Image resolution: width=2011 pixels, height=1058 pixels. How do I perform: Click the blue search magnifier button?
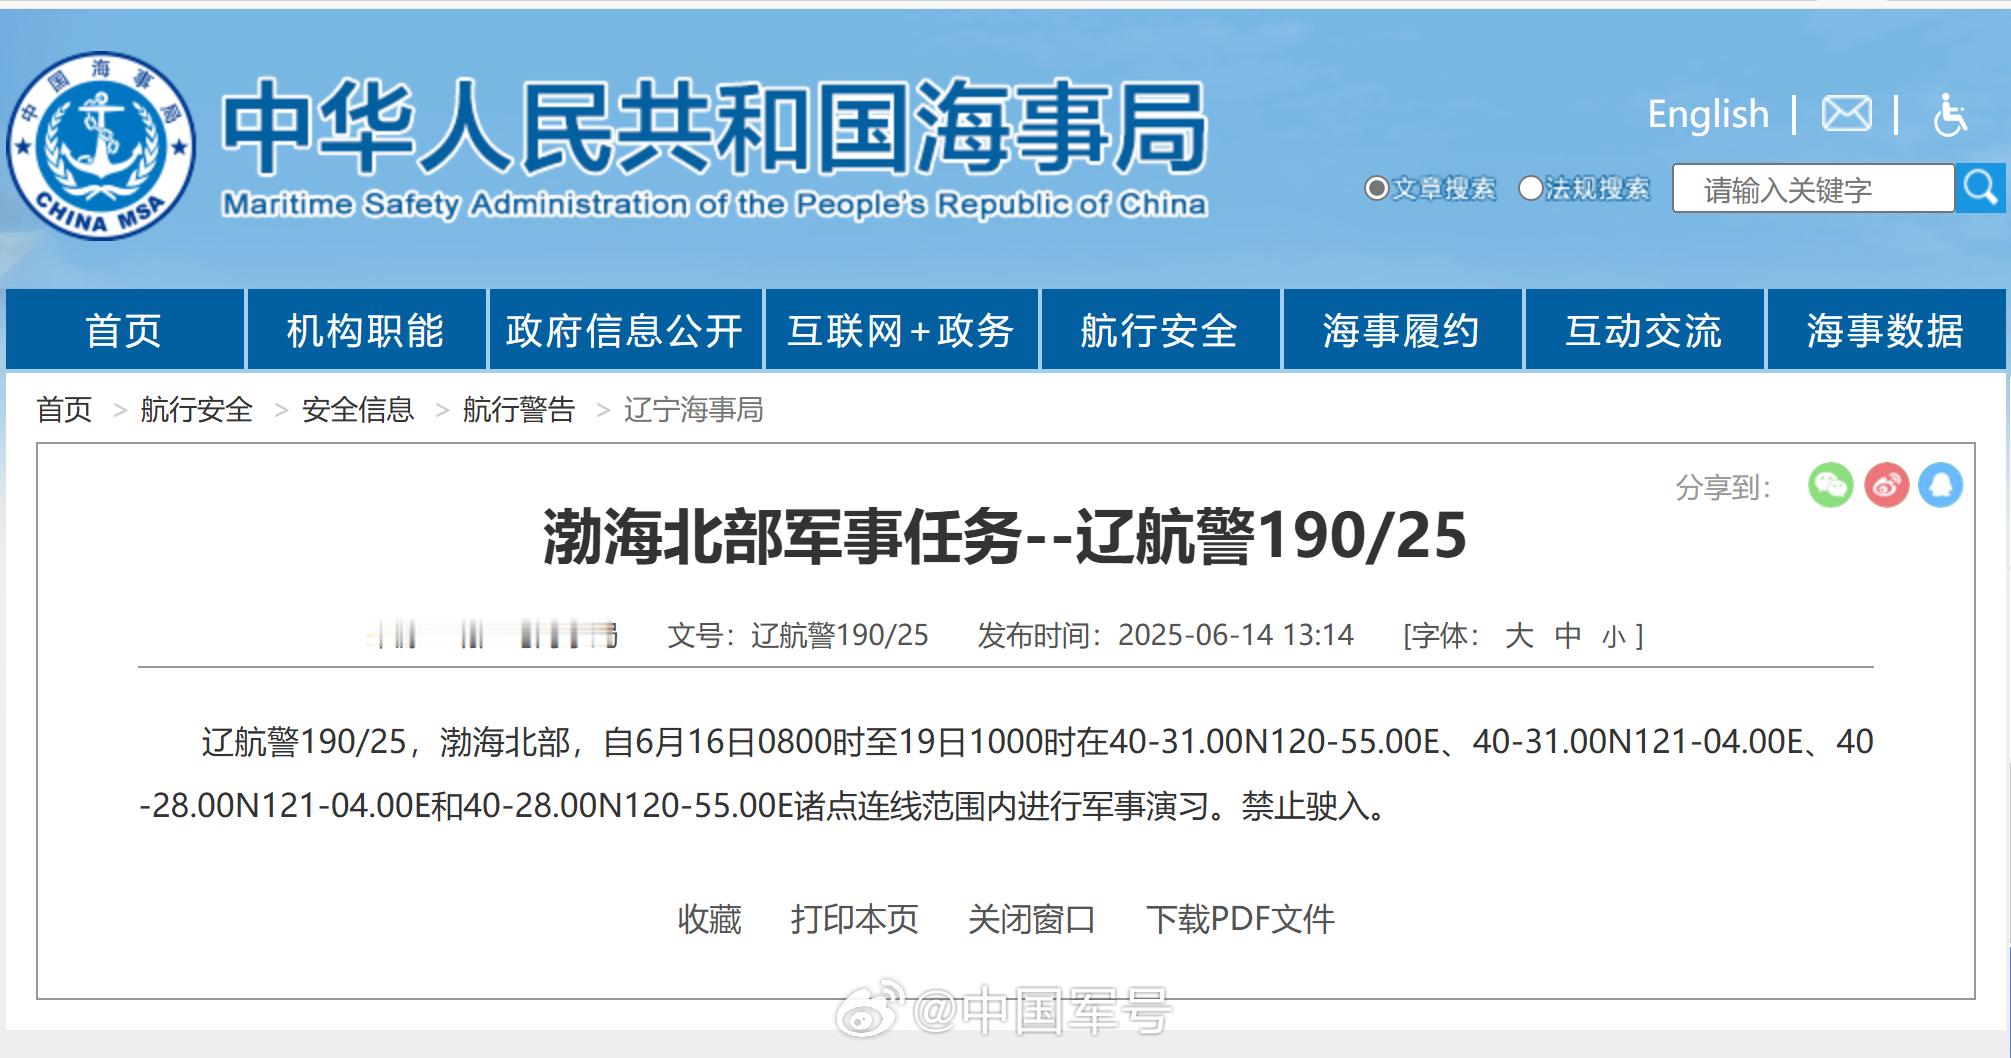[x=1981, y=188]
